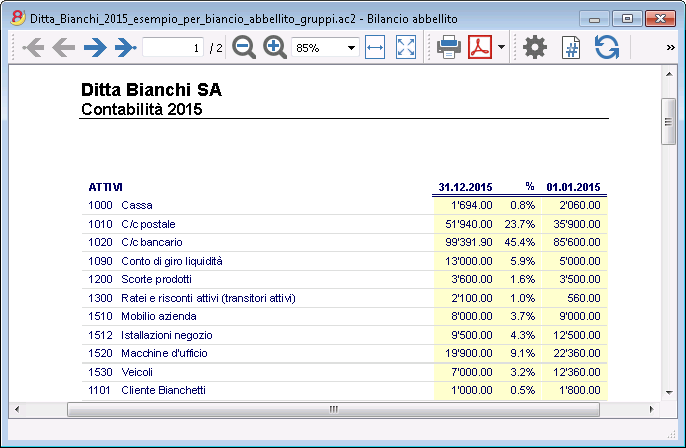Click the ATTIVI heading
Viewport: 686px width, 448px height.
click(105, 187)
